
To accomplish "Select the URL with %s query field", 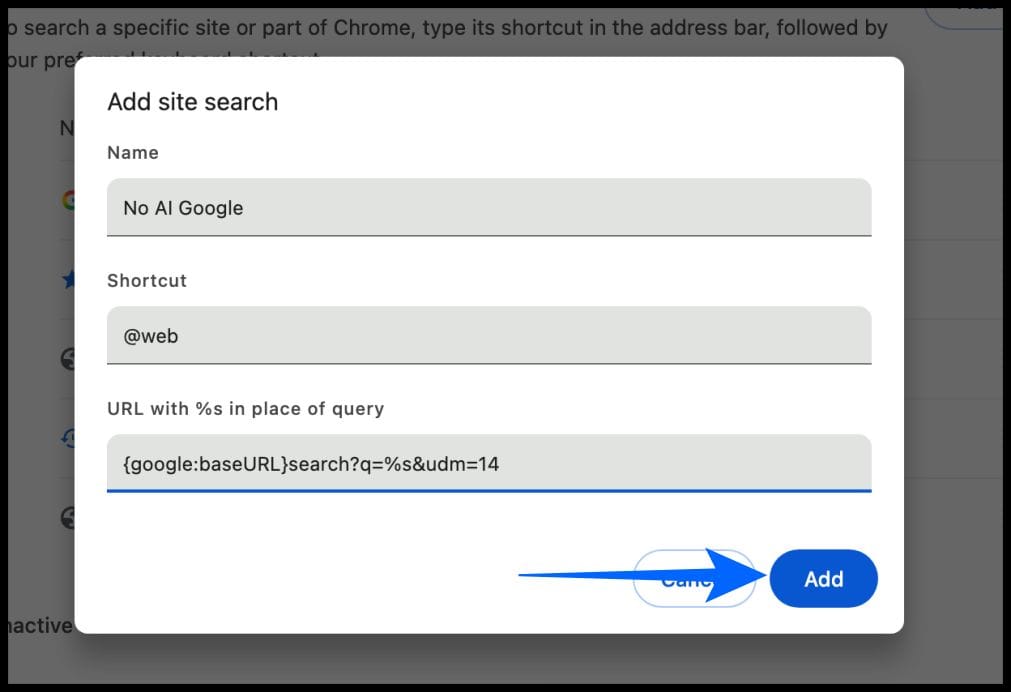I will point(488,464).
